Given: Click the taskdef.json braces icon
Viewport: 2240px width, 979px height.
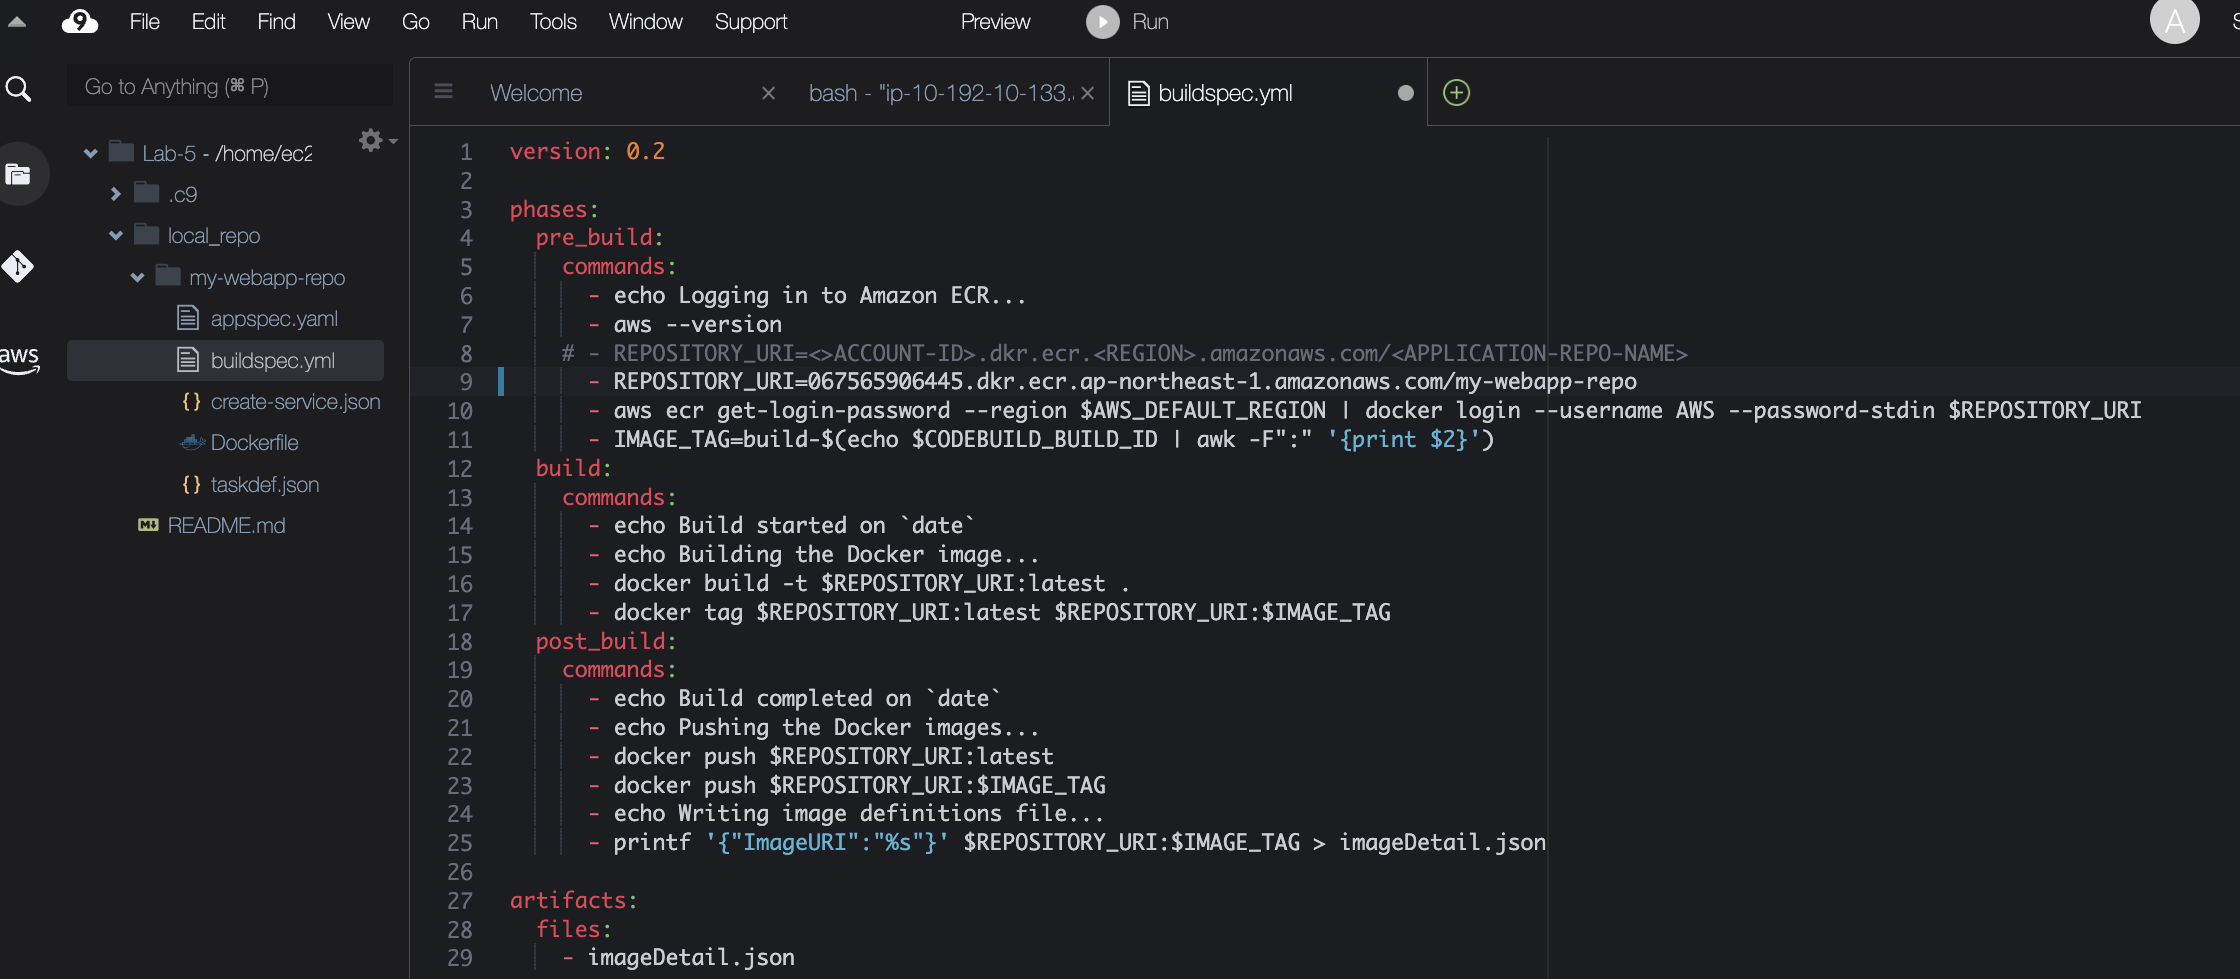Looking at the screenshot, I should 192,484.
